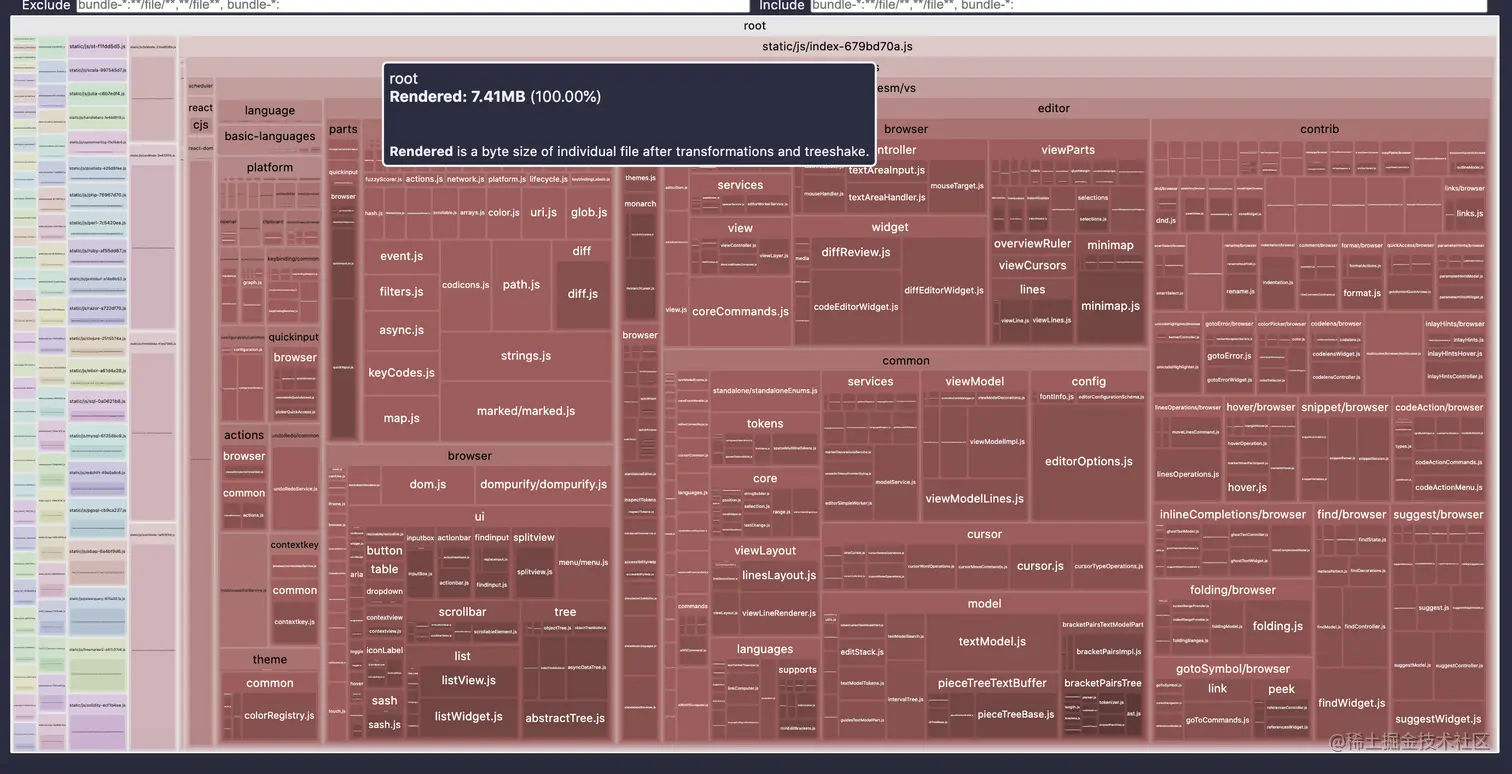Click the pieceTreeBase.js block
Screen dimensions: 1512x774
click(x=1016, y=714)
